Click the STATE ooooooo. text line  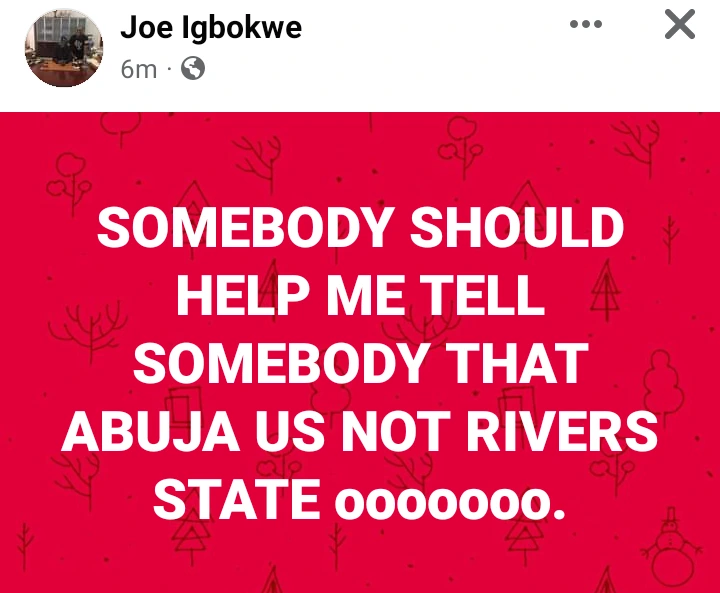pos(359,499)
